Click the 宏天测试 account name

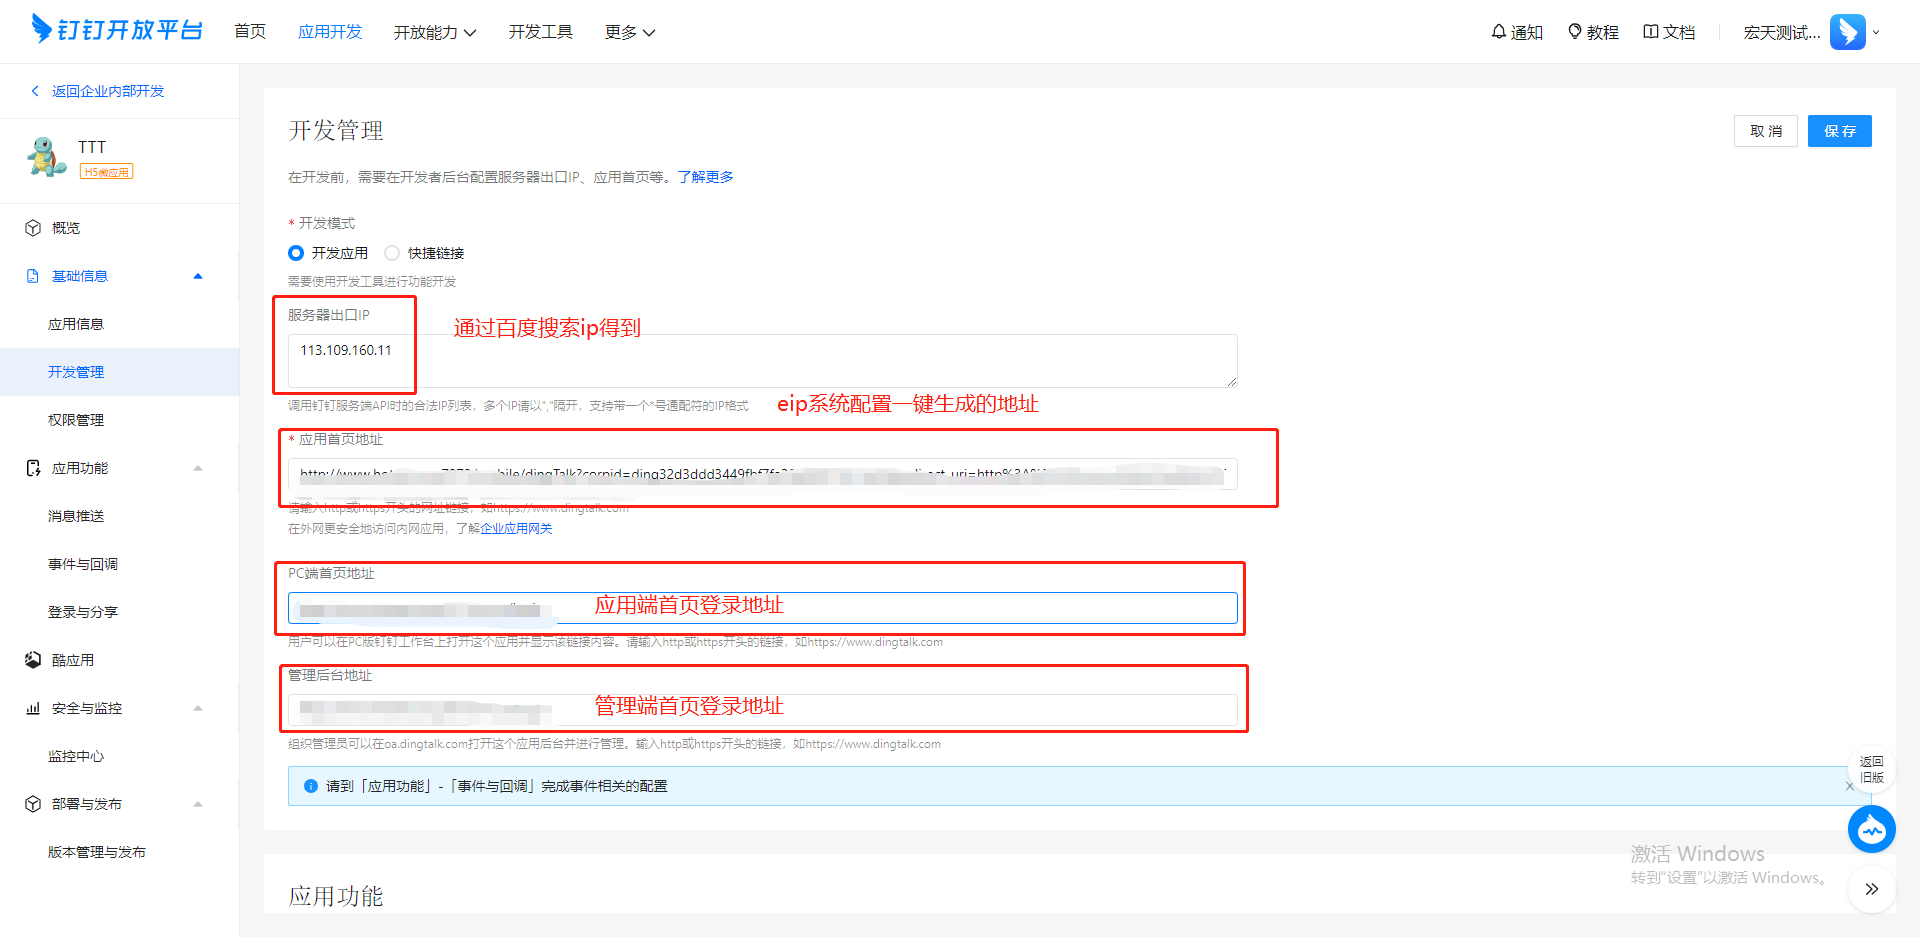(x=1782, y=32)
